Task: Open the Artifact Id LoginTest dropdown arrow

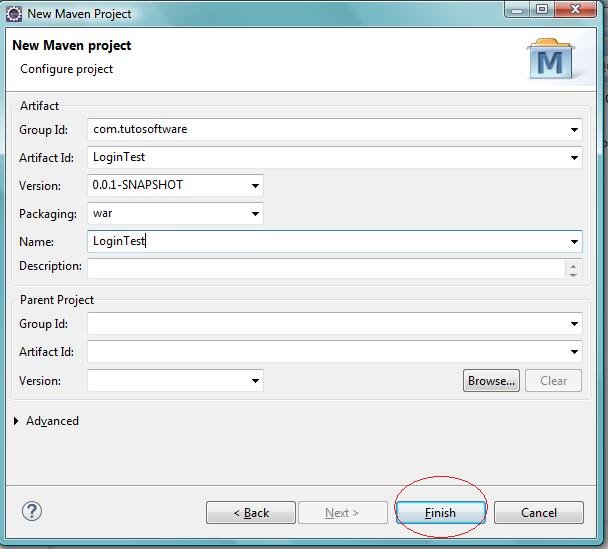Action: (574, 158)
